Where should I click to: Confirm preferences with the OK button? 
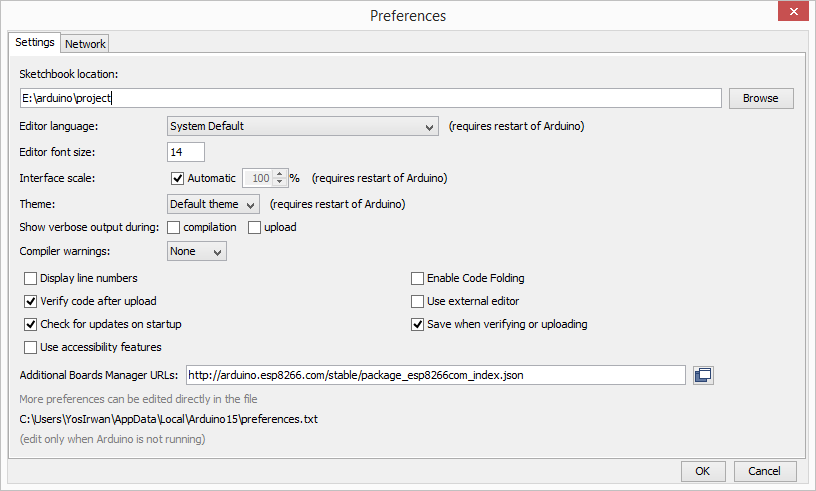pyautogui.click(x=703, y=471)
